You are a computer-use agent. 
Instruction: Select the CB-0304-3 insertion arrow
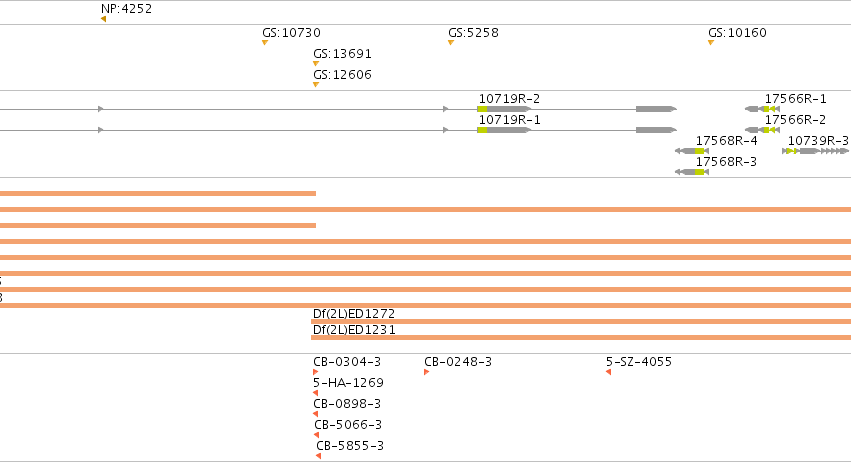coord(315,372)
